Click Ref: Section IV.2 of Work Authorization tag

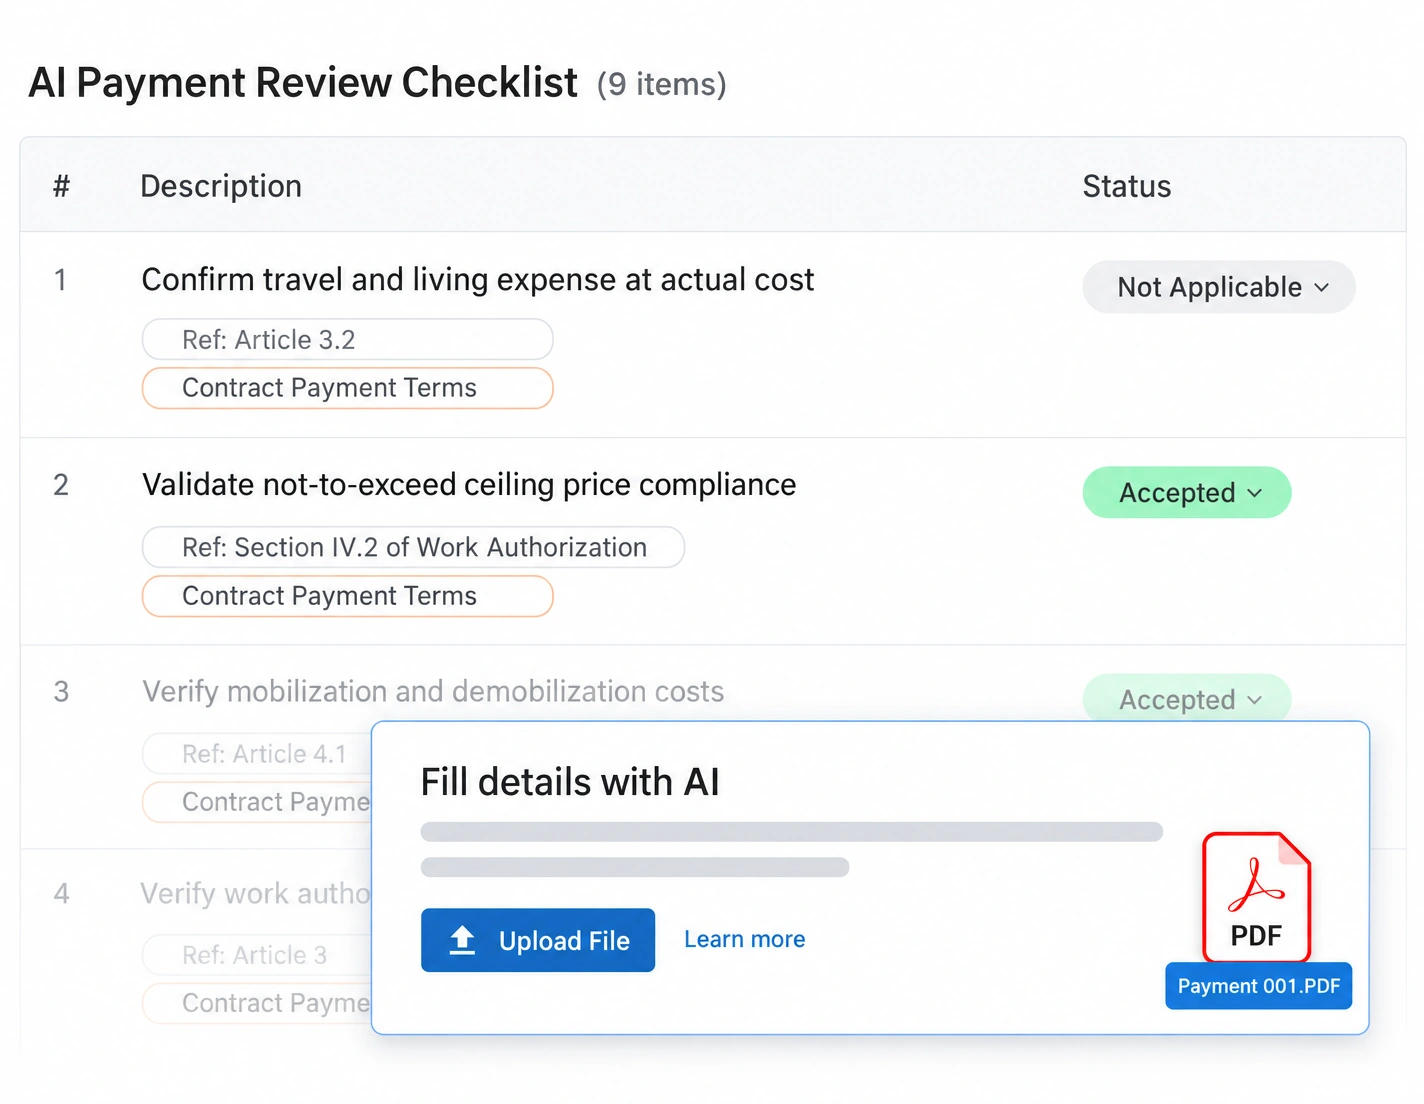click(414, 547)
